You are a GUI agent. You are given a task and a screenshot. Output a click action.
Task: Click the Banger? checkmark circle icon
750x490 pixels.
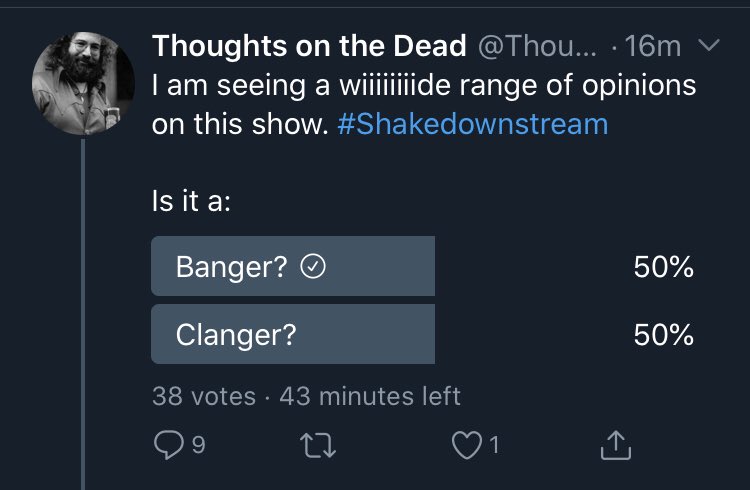(x=313, y=267)
